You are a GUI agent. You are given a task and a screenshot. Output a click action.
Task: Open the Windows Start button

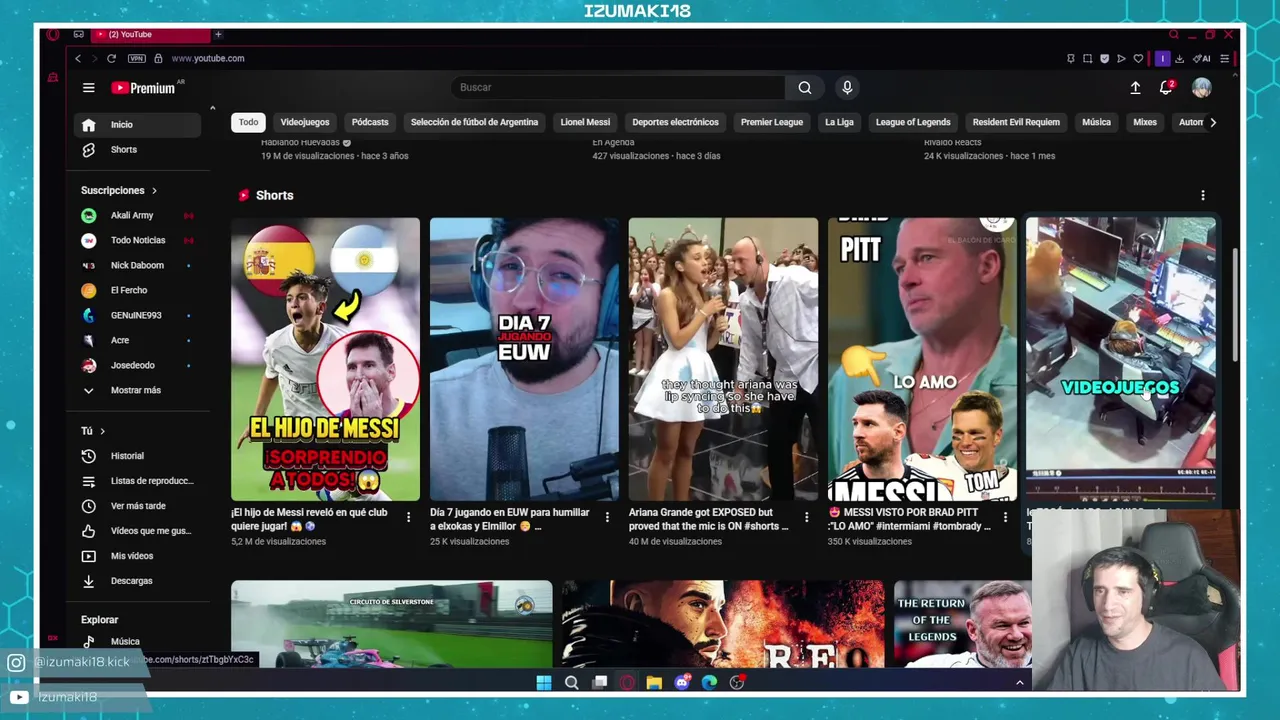coord(543,683)
